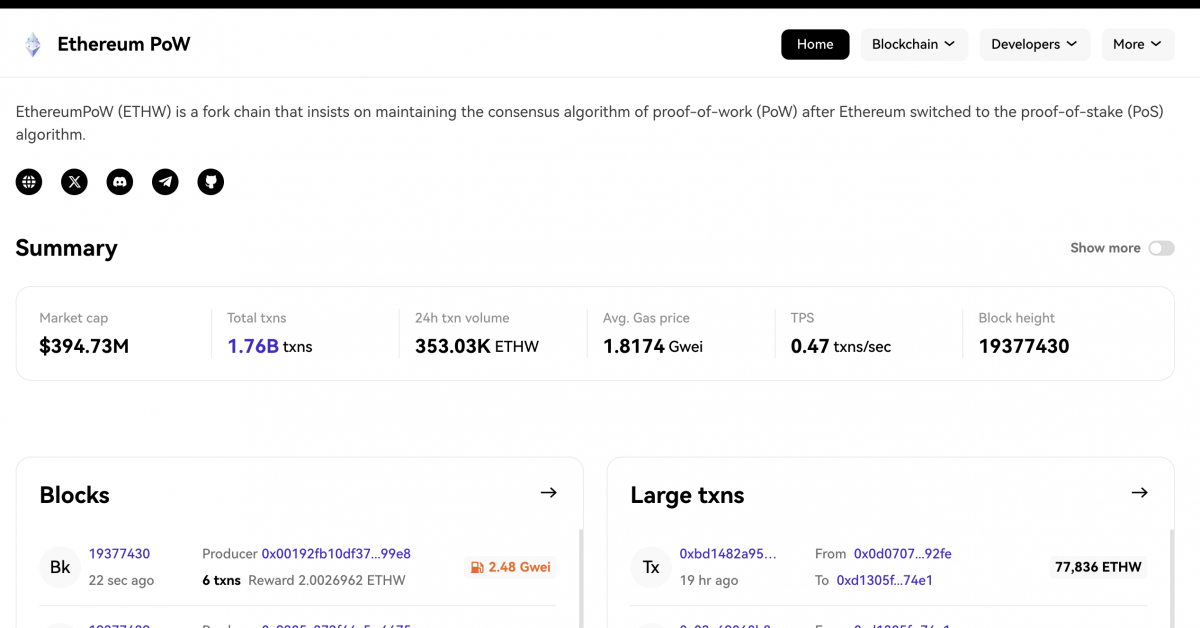Click the Tx icon beside transaction 0xbd1482a95

coord(650,566)
